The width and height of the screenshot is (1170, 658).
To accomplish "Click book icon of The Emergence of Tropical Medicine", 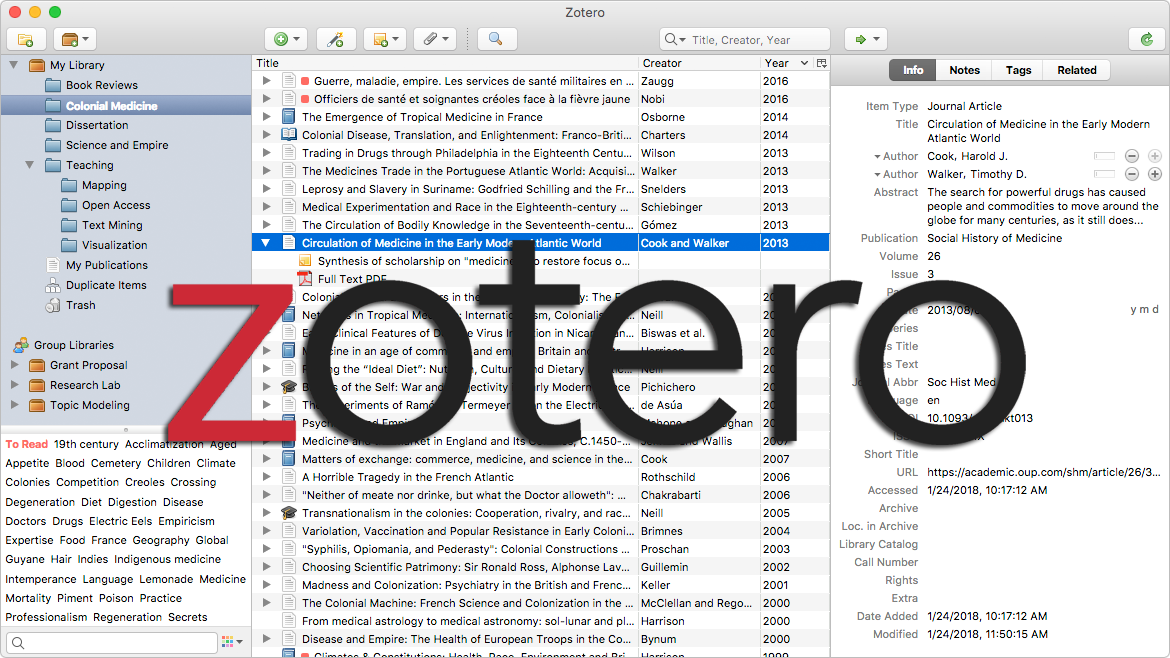I will pos(289,116).
